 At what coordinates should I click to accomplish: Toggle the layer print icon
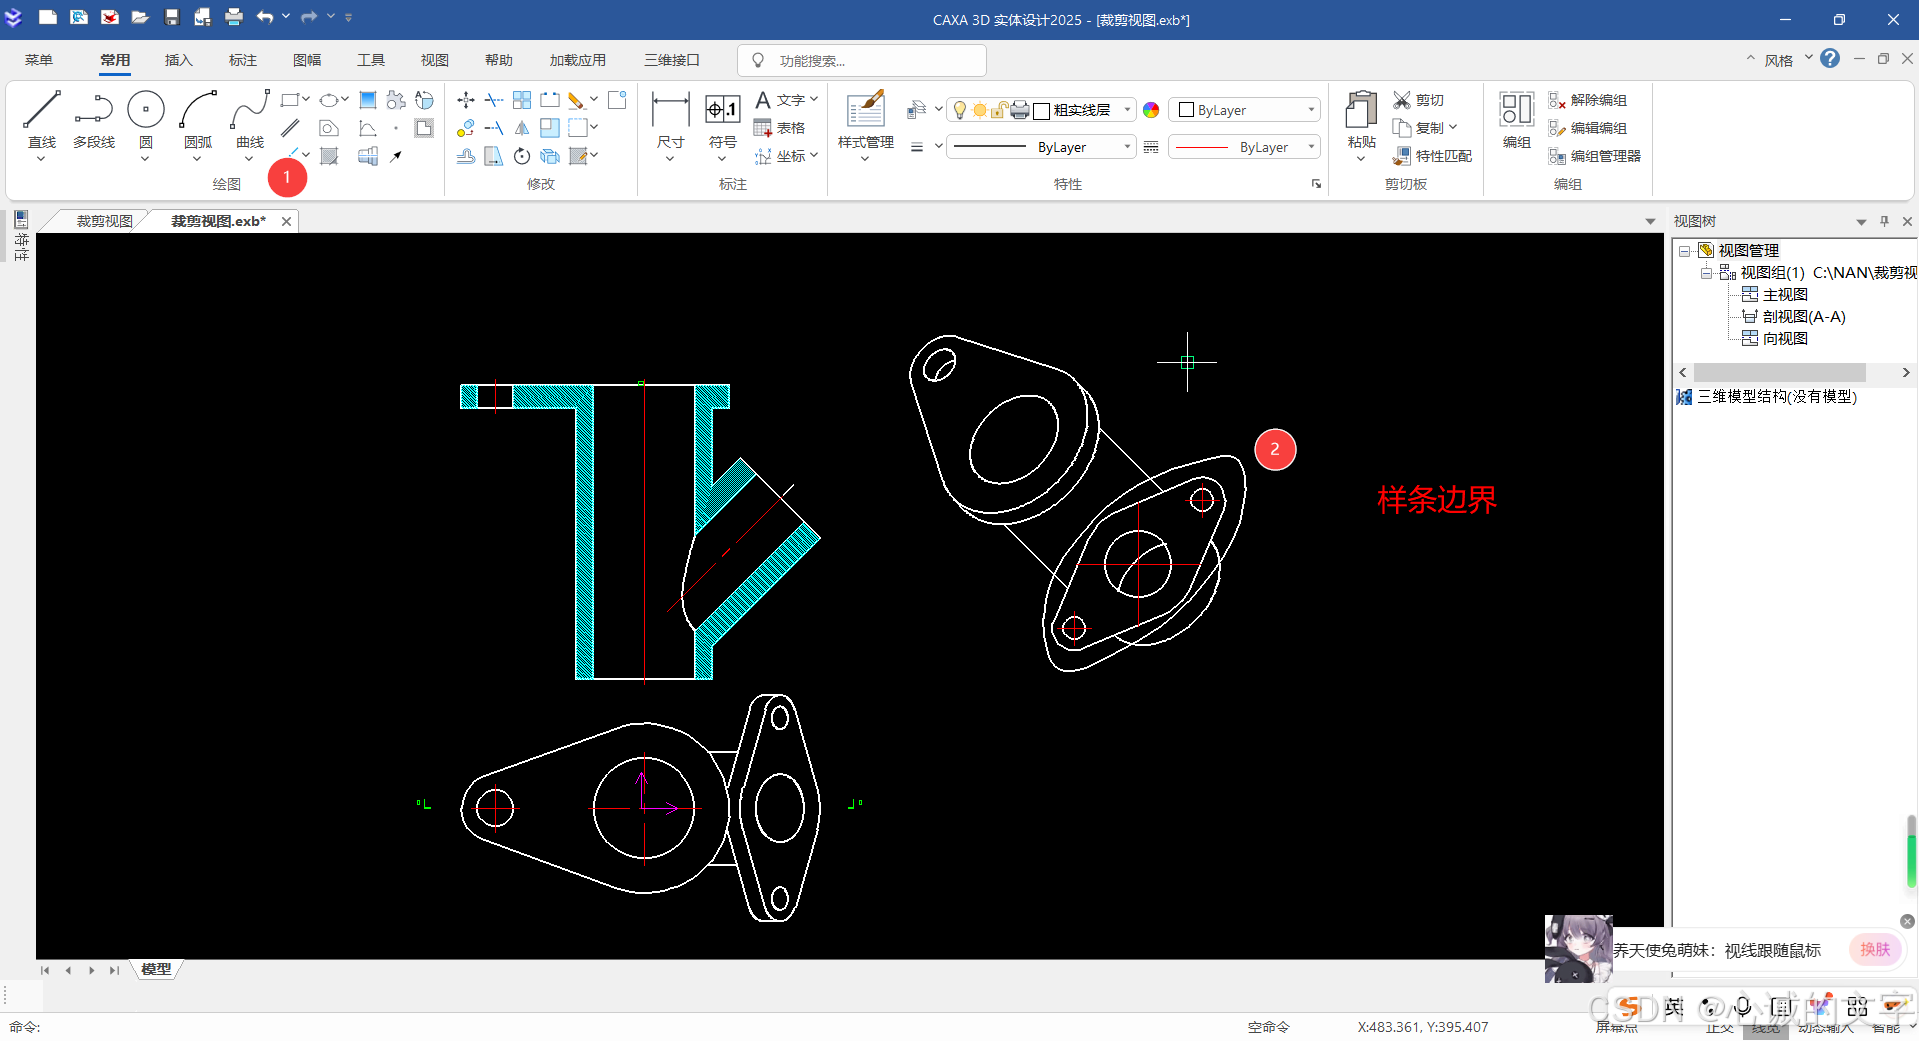[x=1019, y=110]
